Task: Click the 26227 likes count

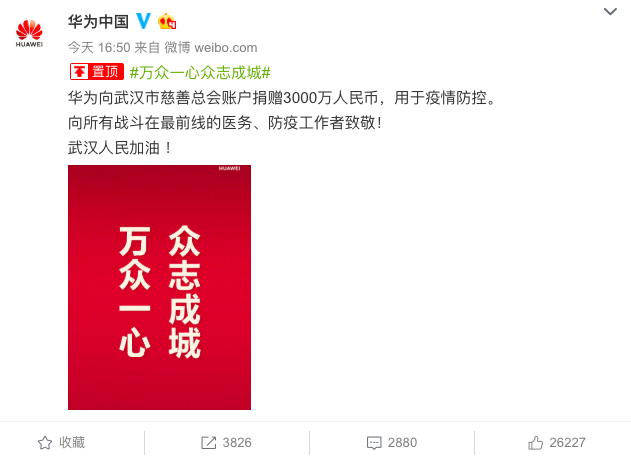Action: (x=567, y=443)
